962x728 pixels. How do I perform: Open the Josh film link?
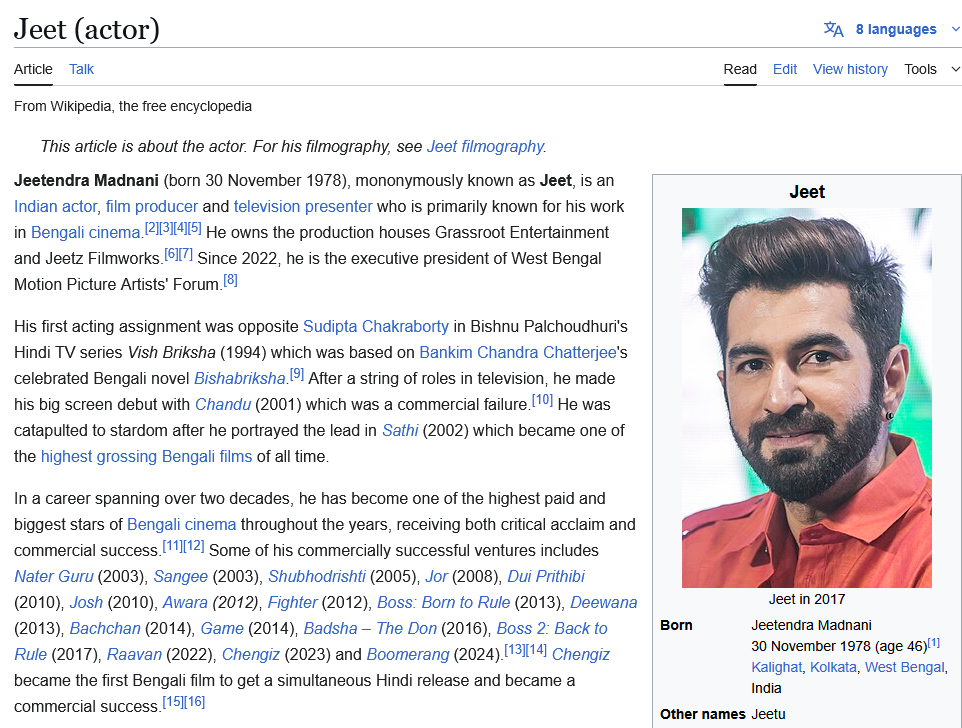pos(86,603)
